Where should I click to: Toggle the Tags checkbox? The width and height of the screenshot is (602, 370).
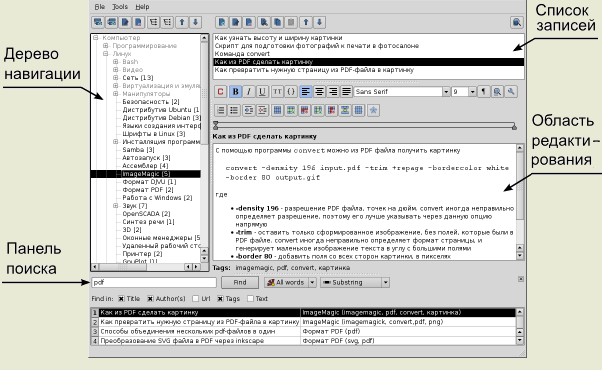[220, 299]
